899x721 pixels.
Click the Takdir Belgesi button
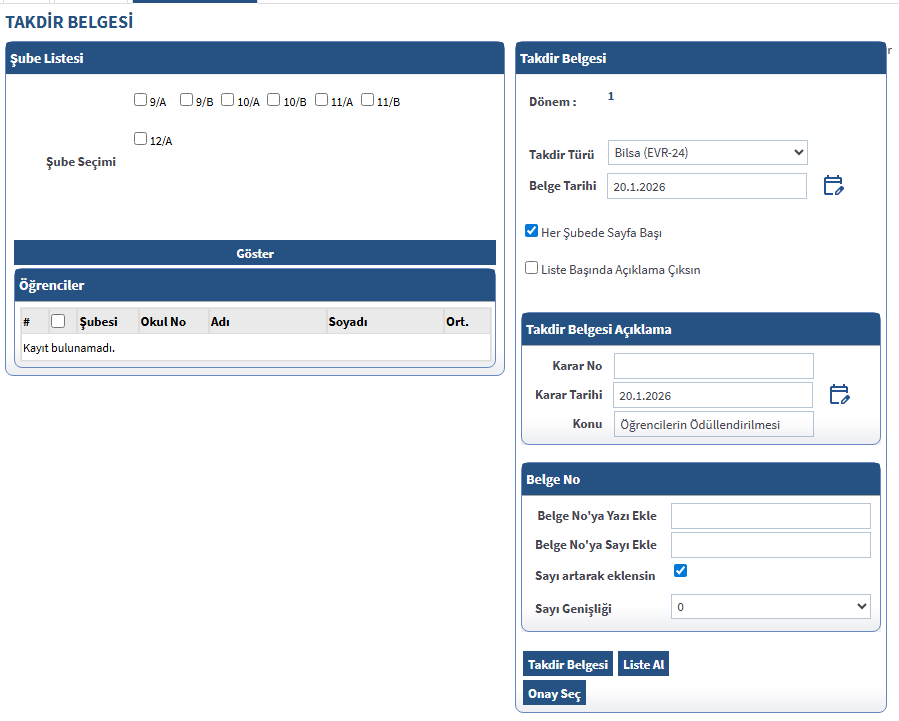point(567,665)
